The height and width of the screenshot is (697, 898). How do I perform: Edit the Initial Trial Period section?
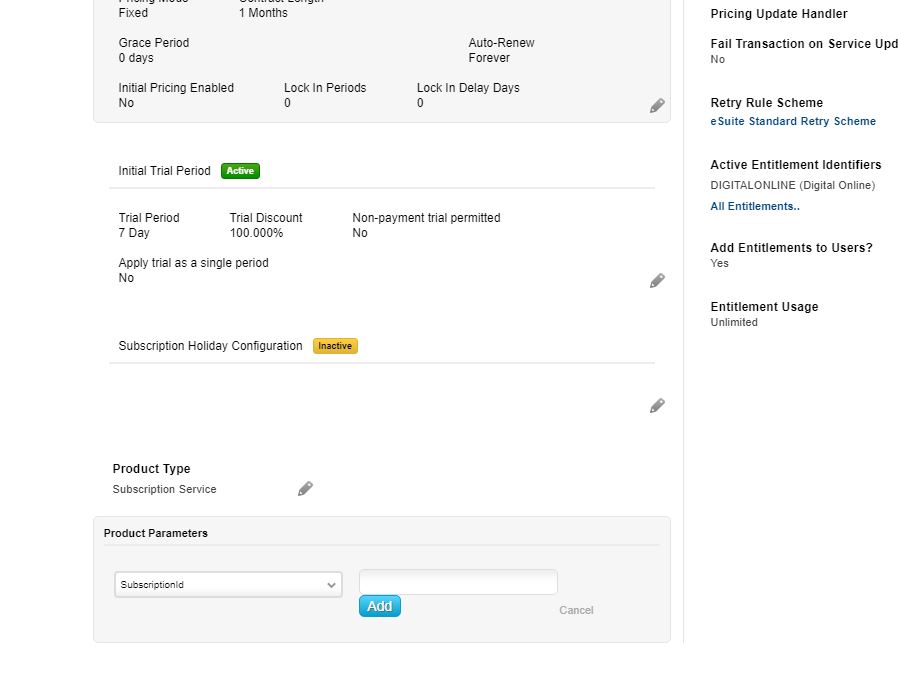coord(657,281)
